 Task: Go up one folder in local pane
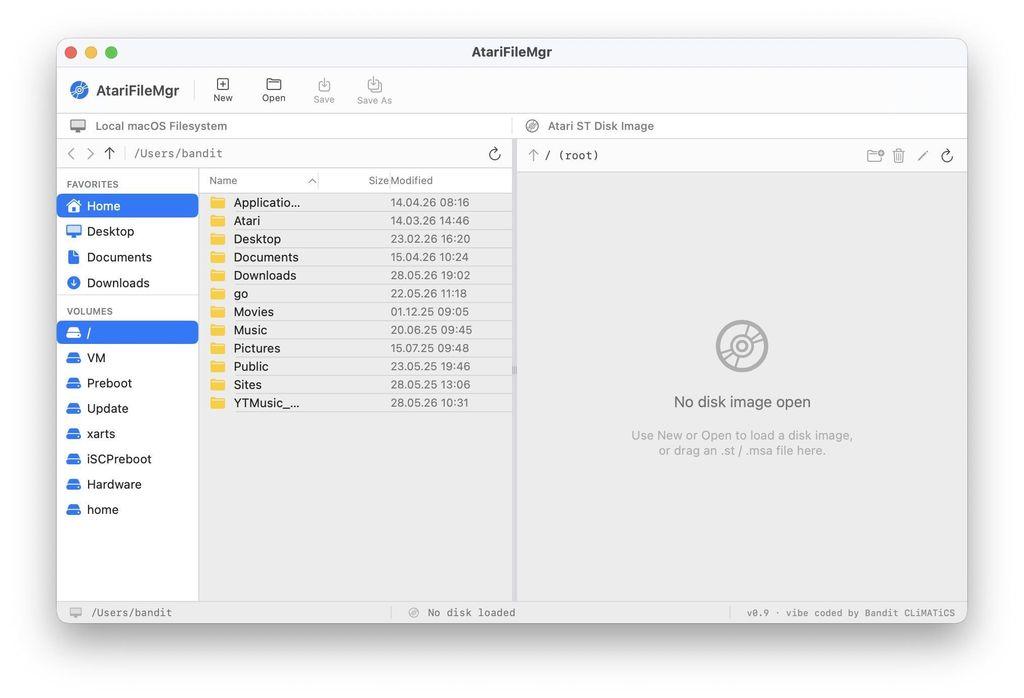(110, 153)
